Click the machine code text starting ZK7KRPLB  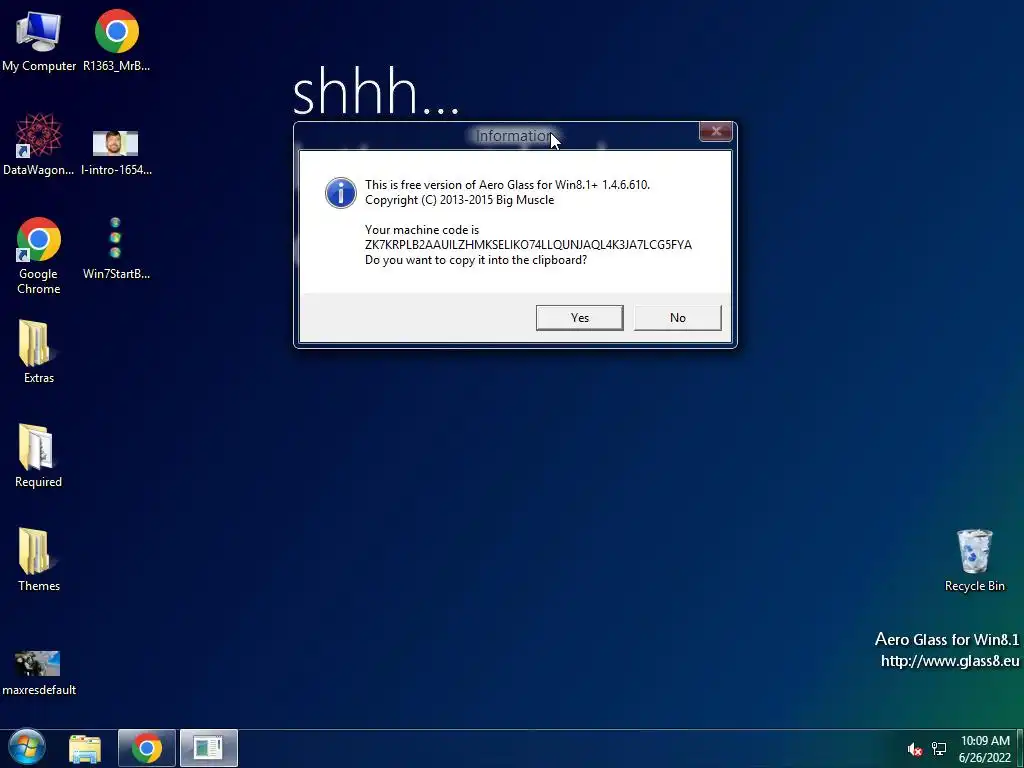point(528,245)
